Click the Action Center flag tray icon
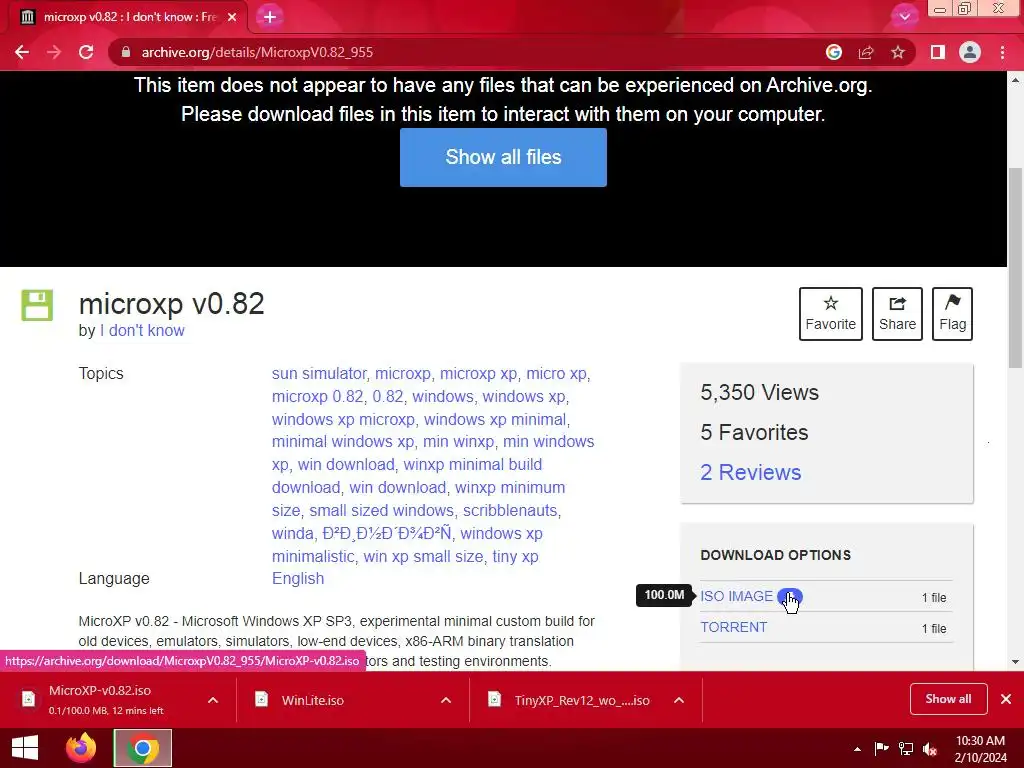The image size is (1024, 768). [881, 748]
